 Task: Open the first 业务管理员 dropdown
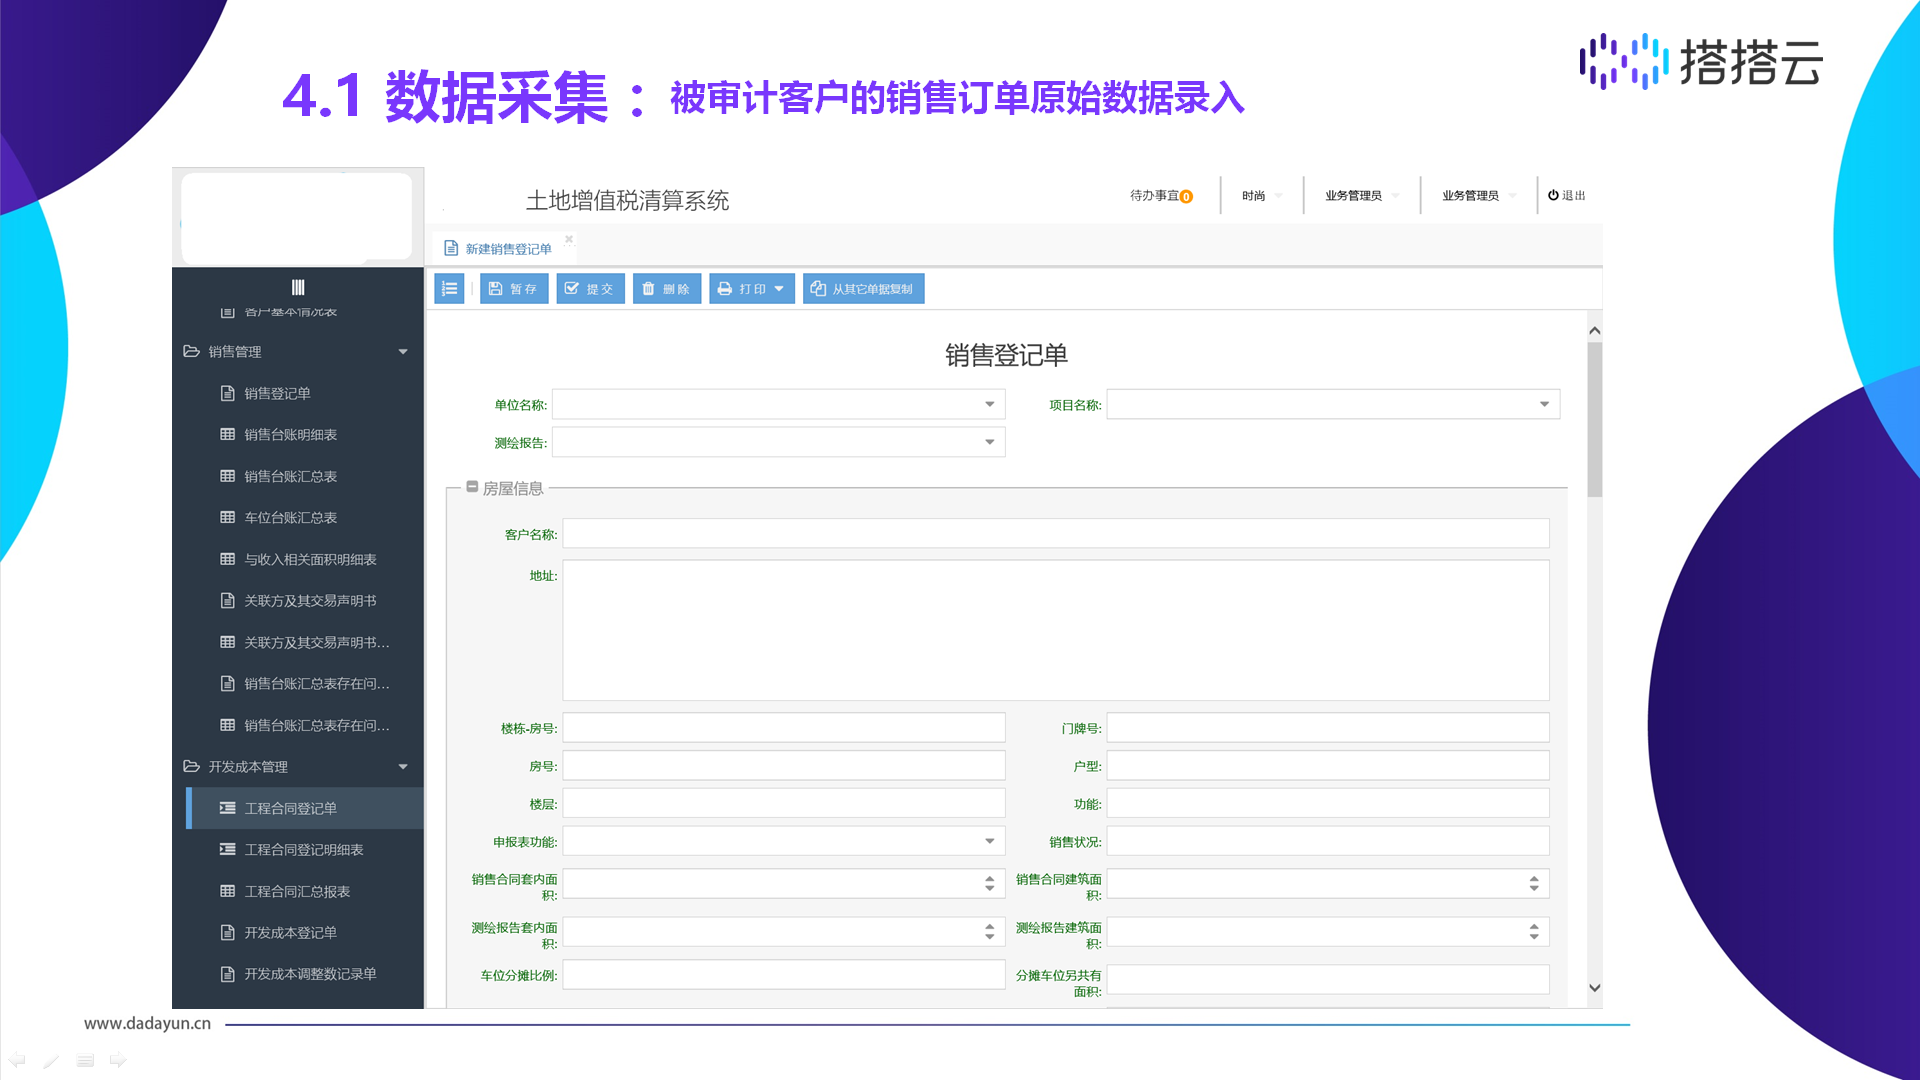(1362, 196)
